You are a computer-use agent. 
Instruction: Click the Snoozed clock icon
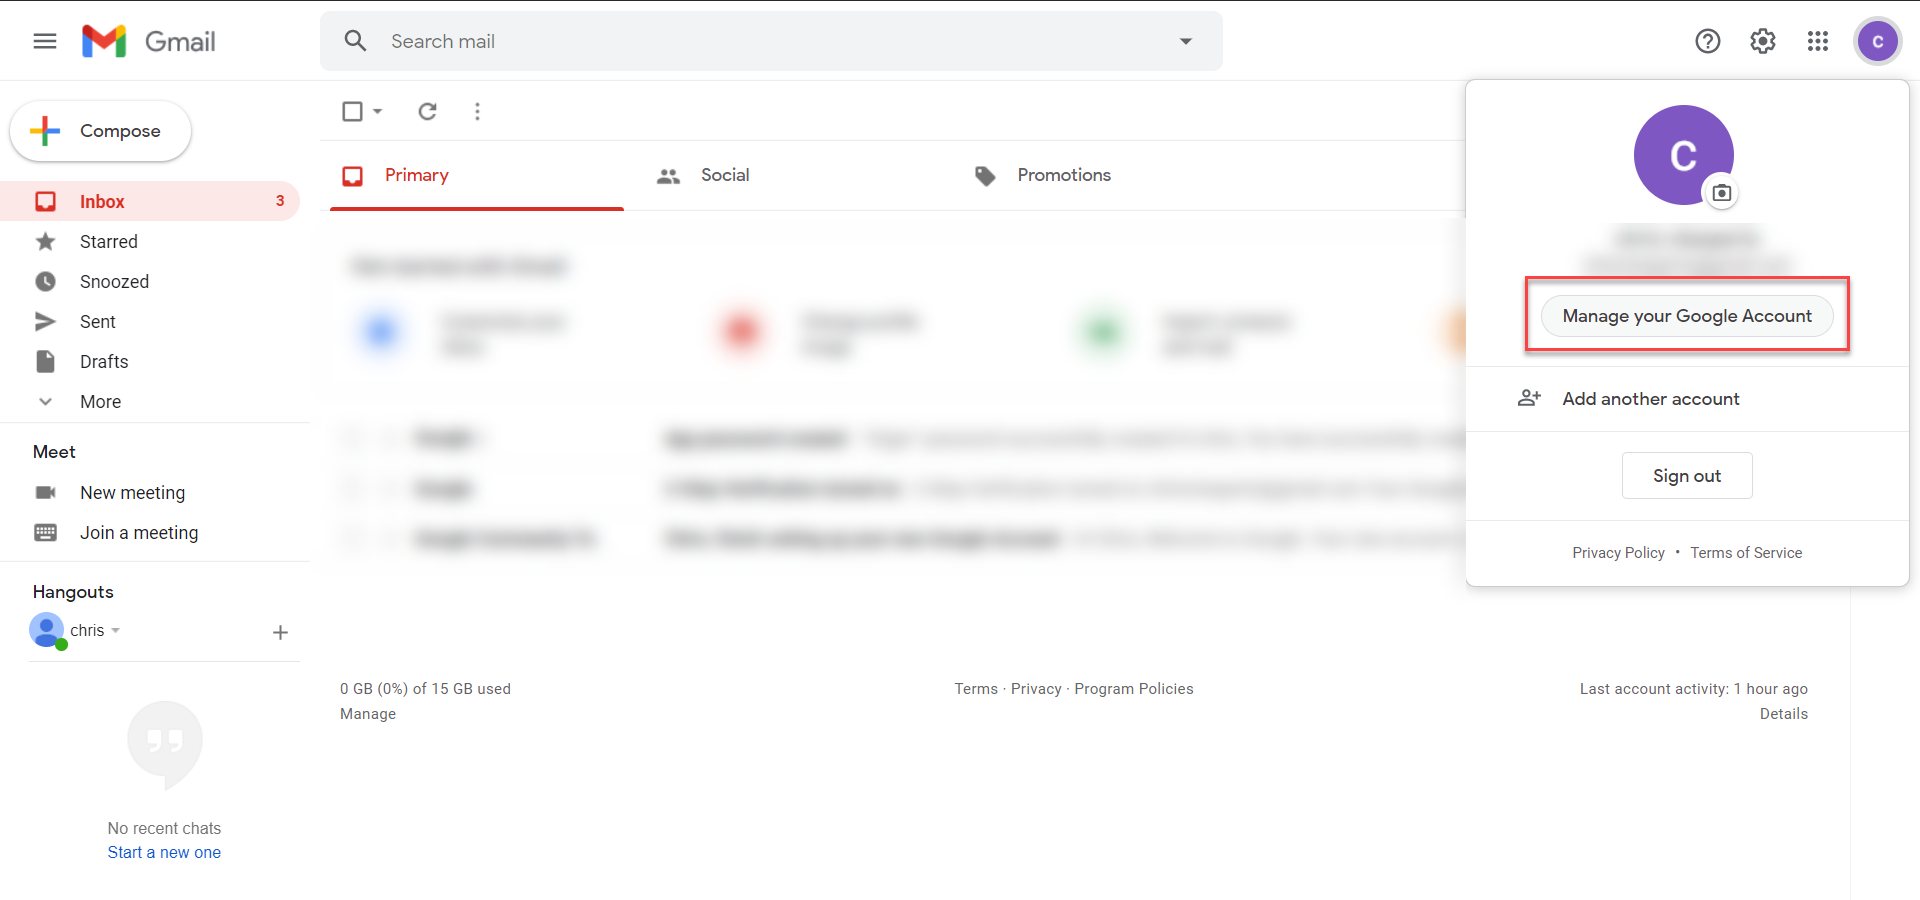tap(46, 281)
